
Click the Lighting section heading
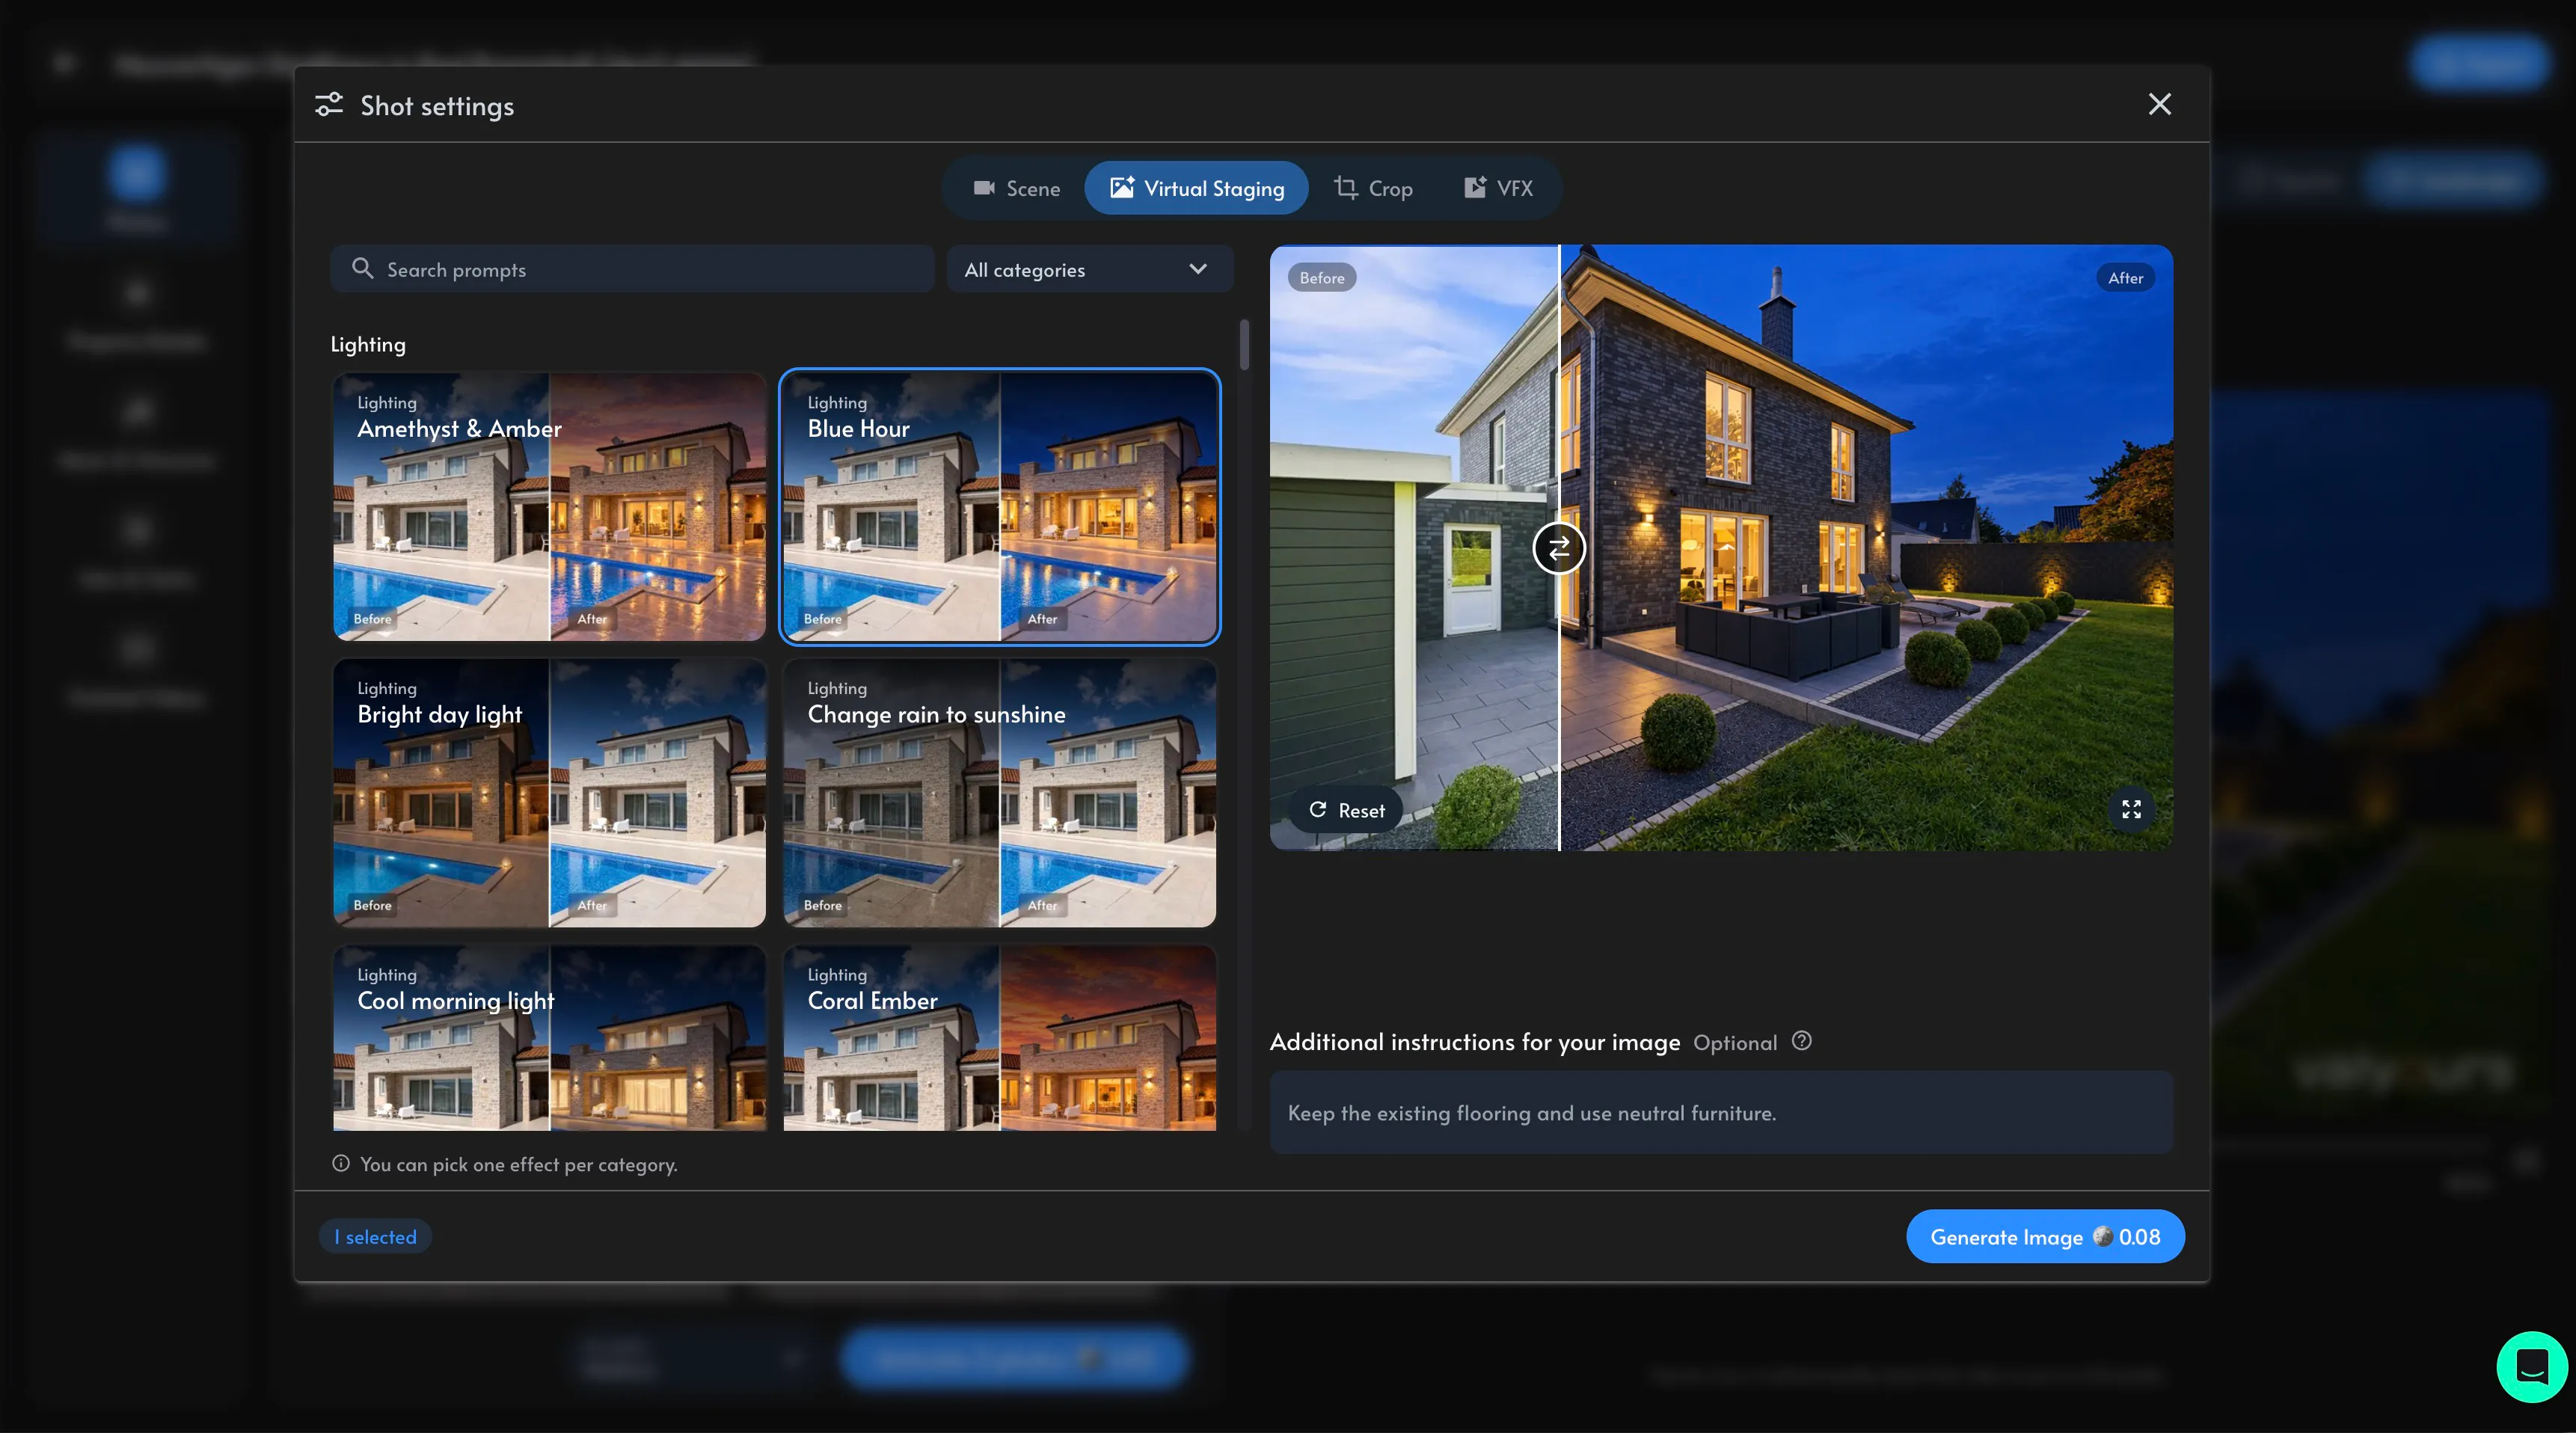pyautogui.click(x=368, y=344)
